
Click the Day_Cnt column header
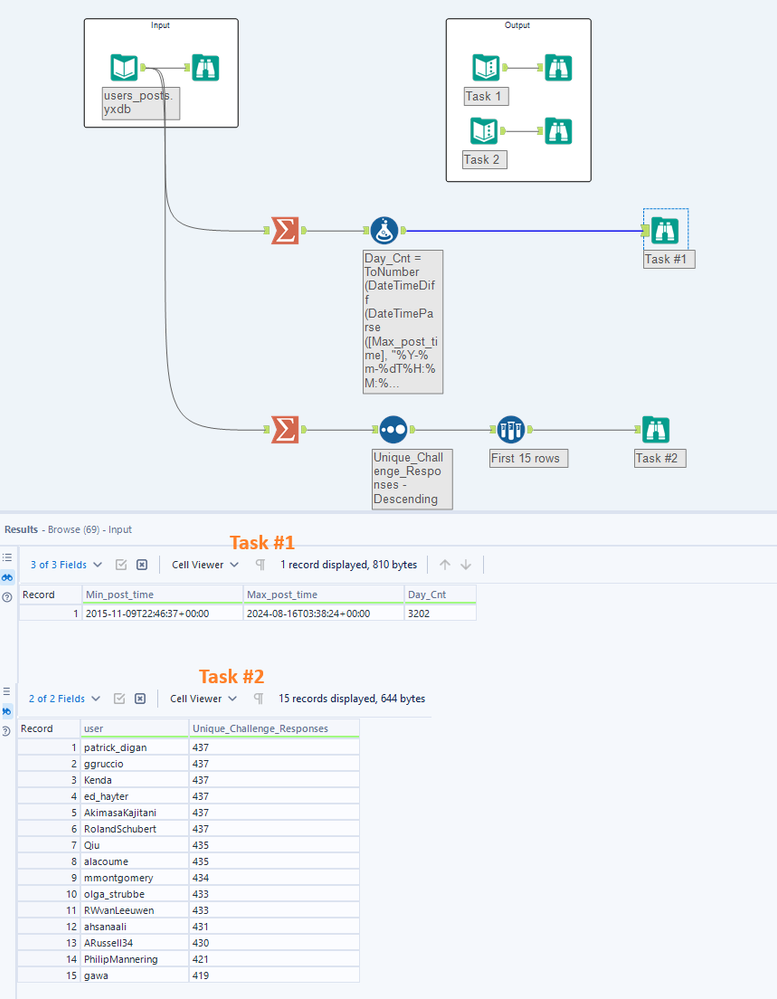pos(440,594)
